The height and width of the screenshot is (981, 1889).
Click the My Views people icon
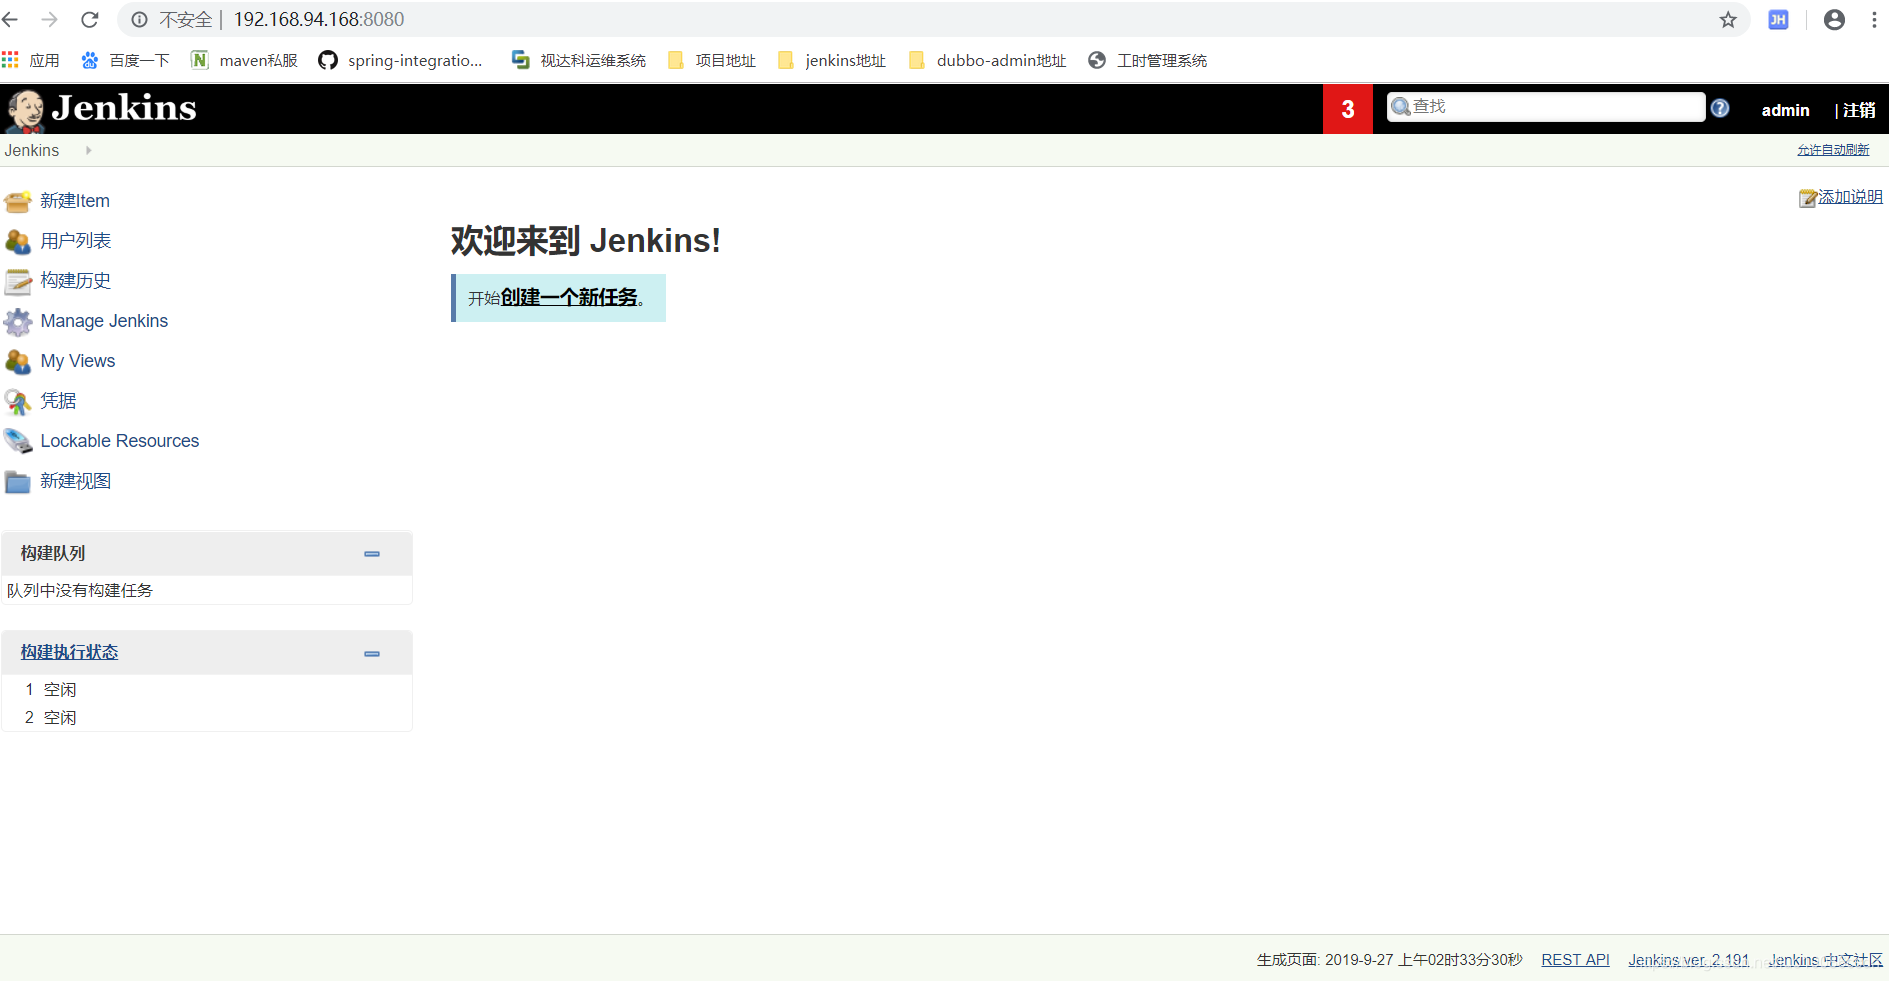[18, 361]
